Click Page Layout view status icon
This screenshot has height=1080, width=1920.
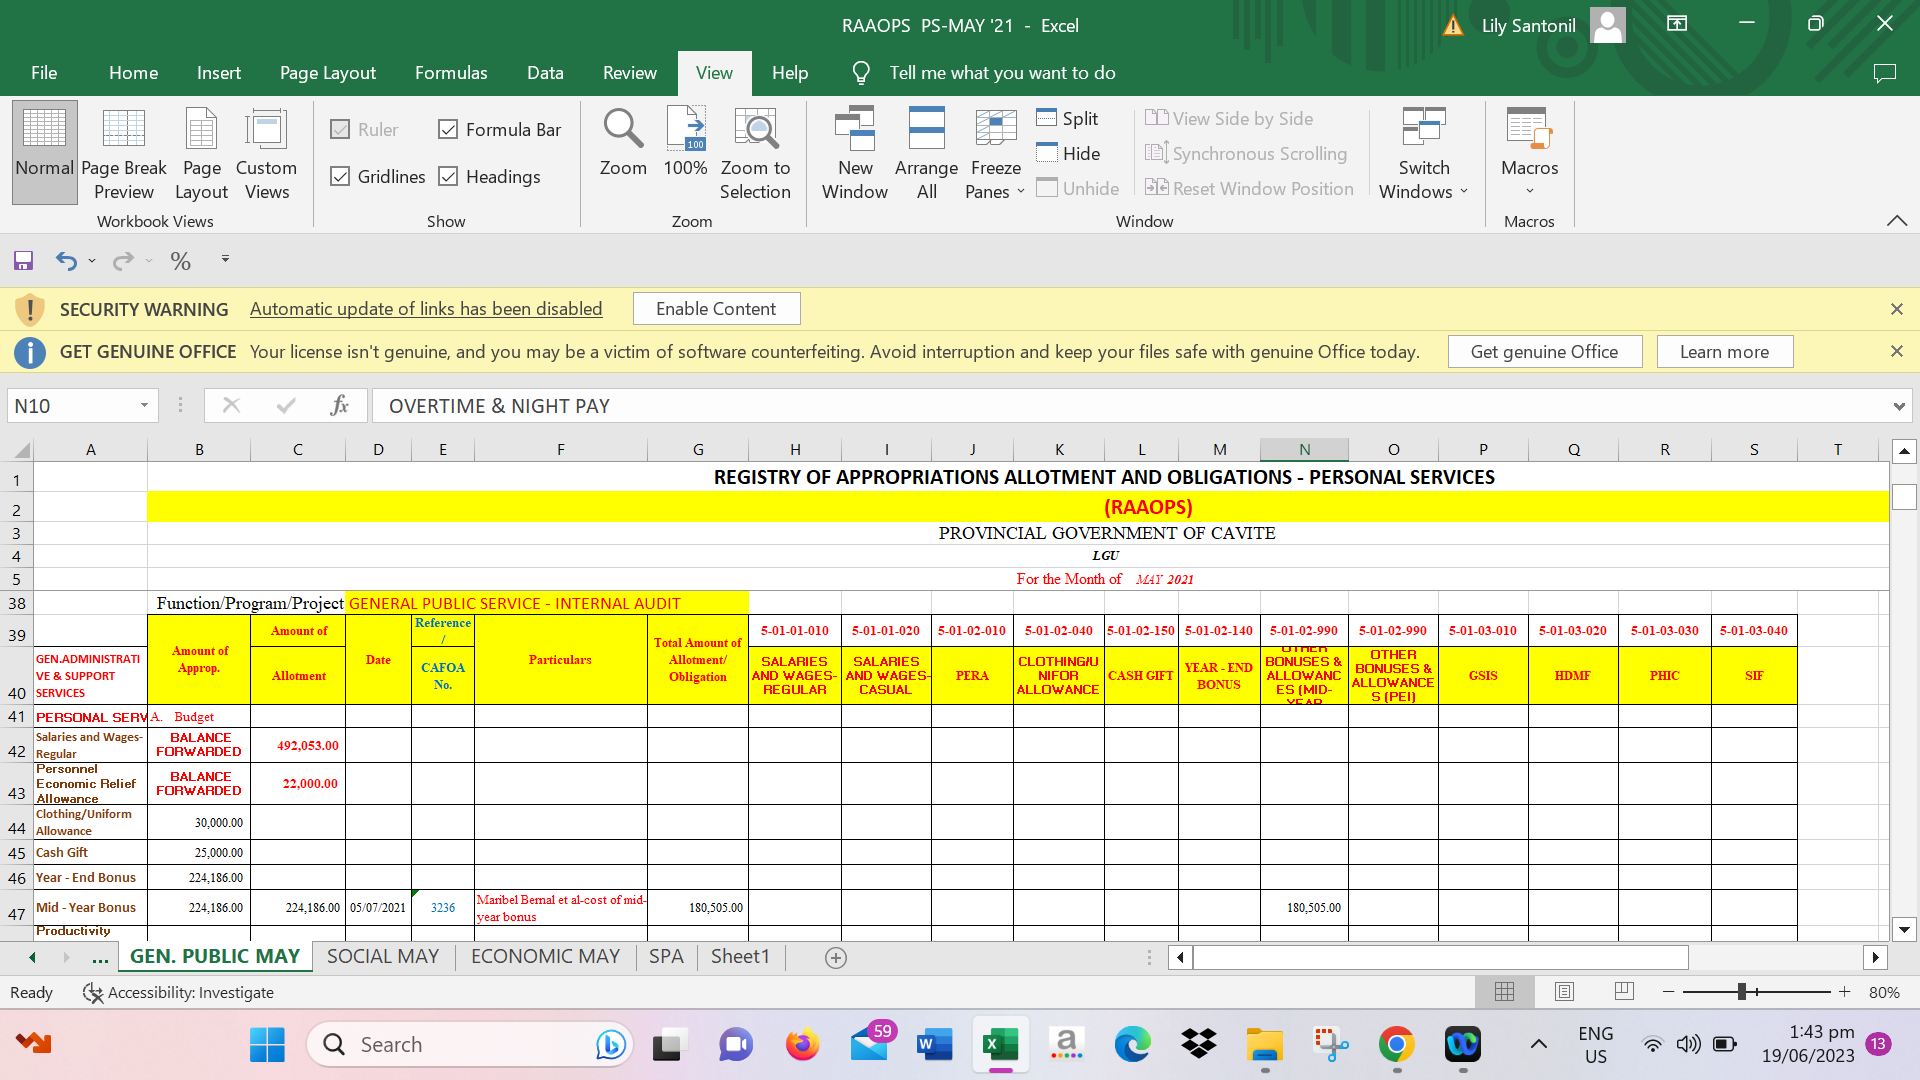(x=1564, y=992)
